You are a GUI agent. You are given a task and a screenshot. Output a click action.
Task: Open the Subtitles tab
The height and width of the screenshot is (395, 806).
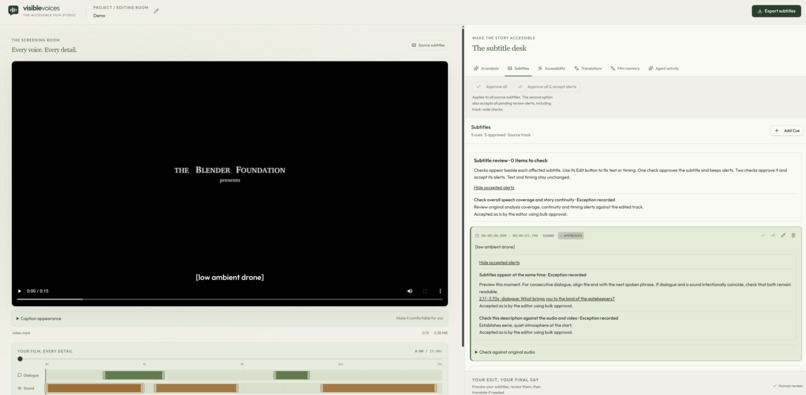tap(518, 68)
